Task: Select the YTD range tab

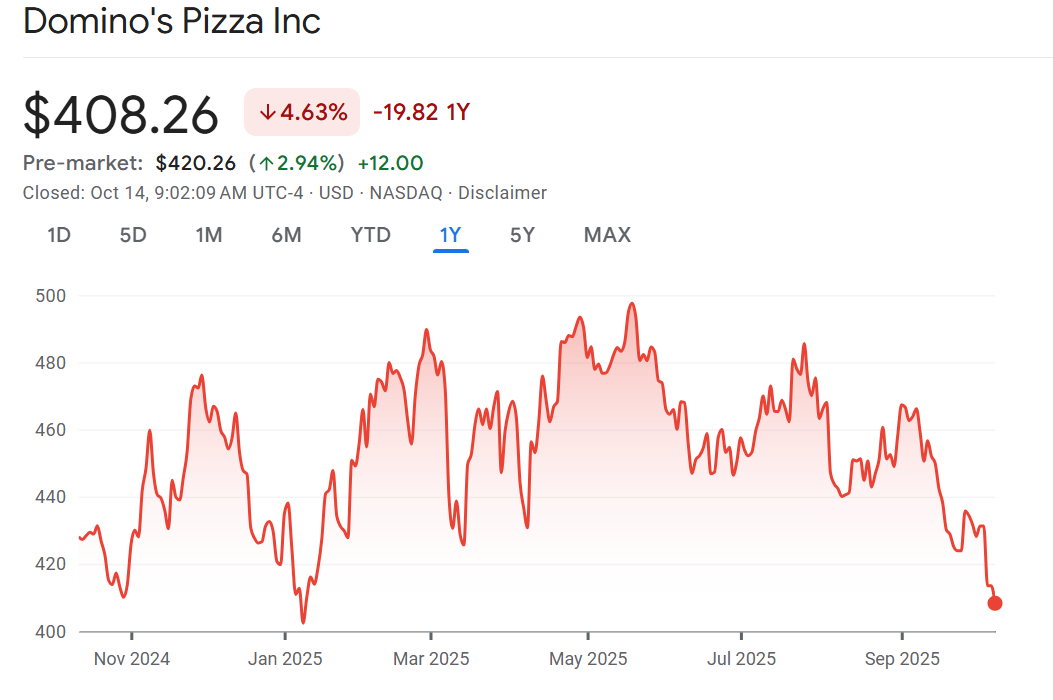Action: (370, 235)
